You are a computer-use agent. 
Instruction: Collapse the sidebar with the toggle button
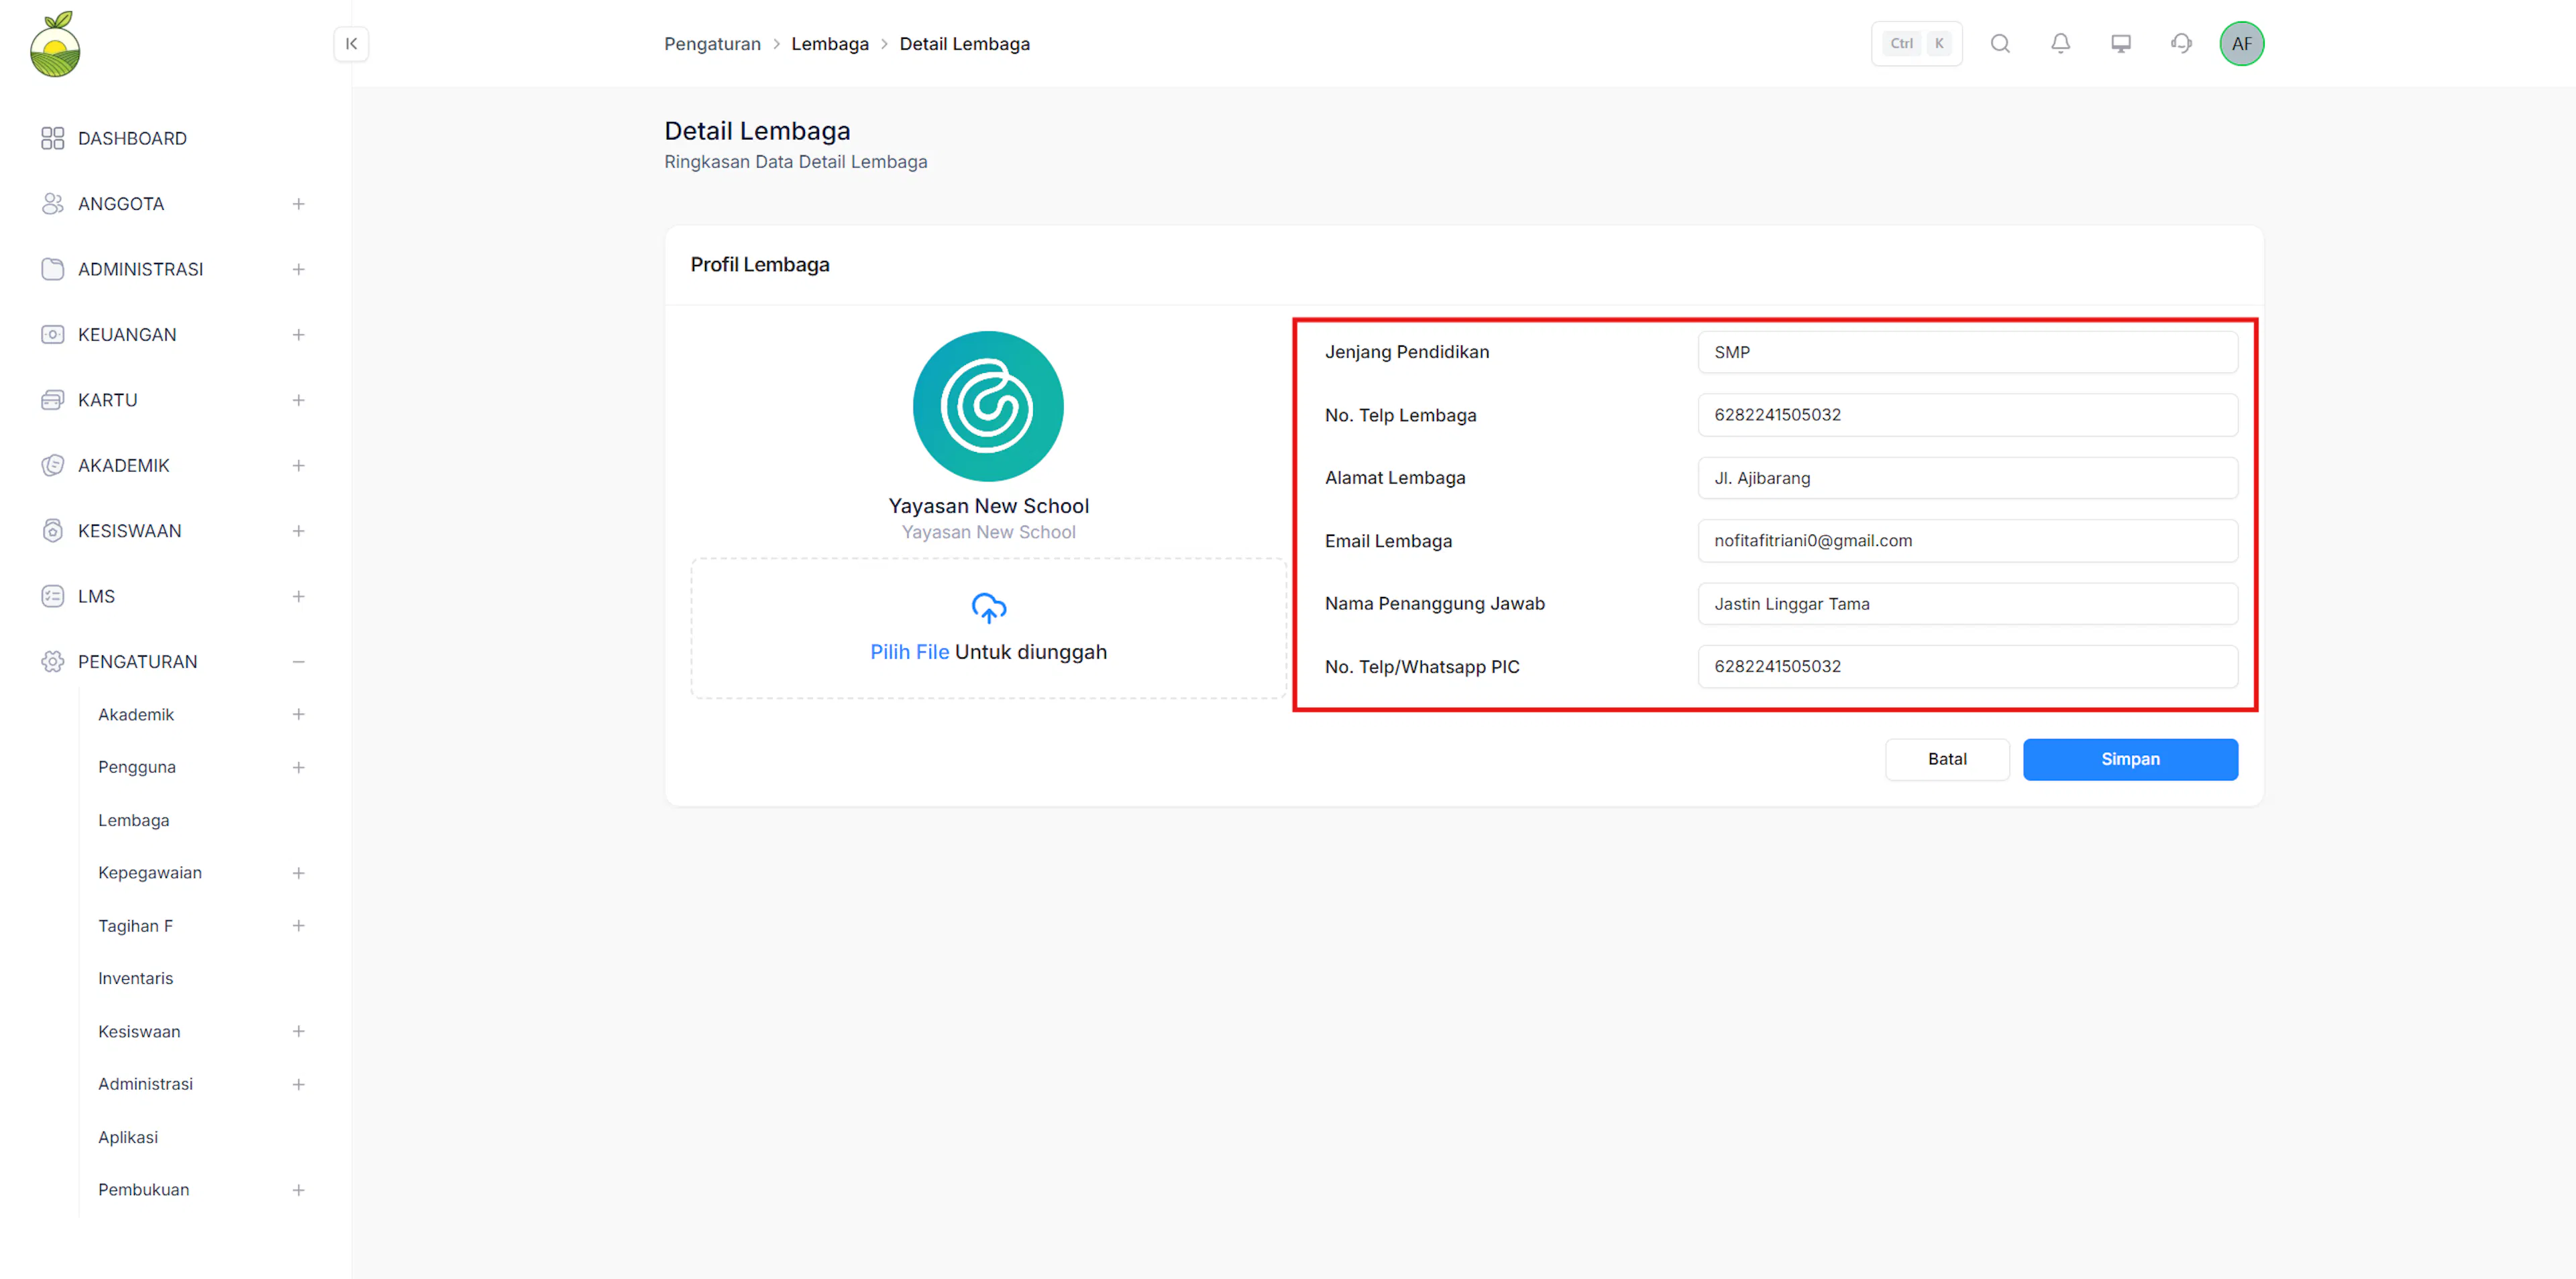(351, 44)
